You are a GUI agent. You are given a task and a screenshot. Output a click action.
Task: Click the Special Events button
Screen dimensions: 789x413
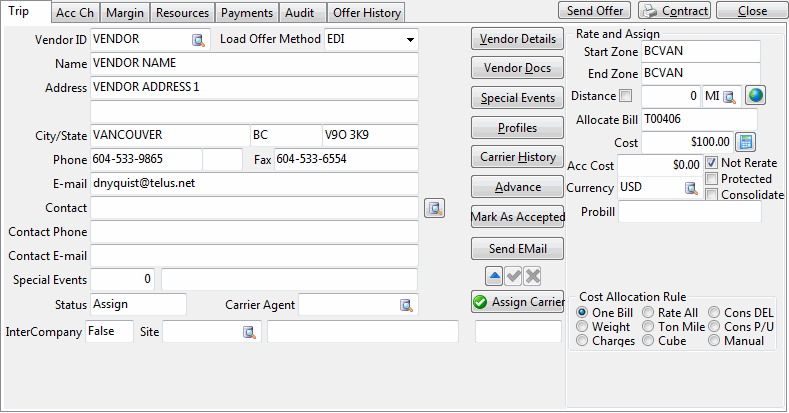pyautogui.click(x=517, y=98)
